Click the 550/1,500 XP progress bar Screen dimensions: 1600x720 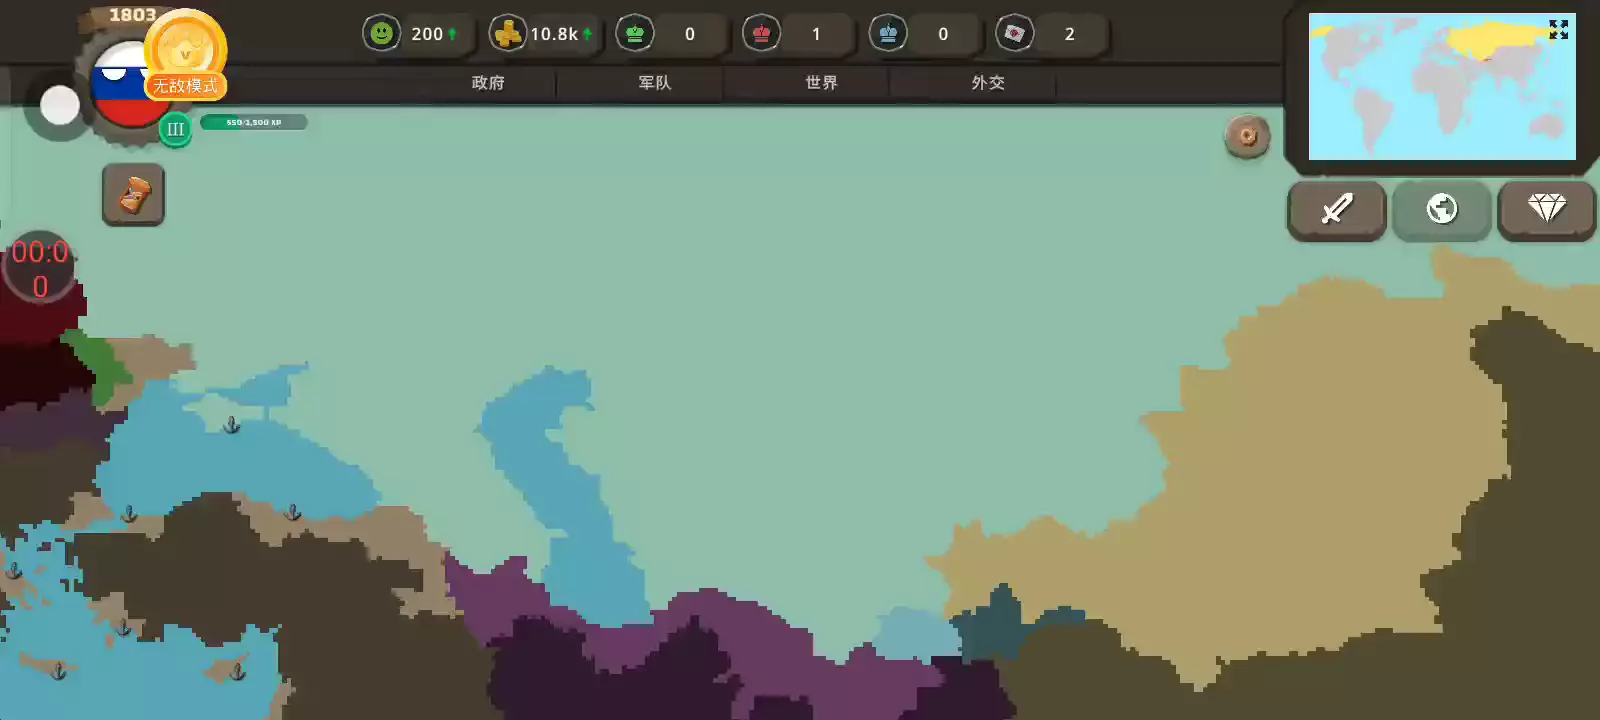(254, 122)
